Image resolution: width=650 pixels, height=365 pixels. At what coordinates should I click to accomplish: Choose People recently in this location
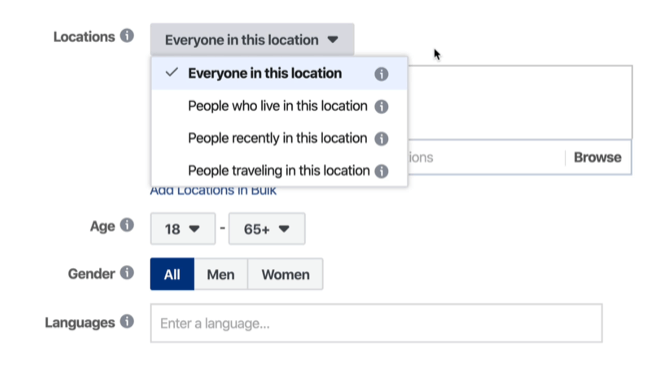coord(279,139)
